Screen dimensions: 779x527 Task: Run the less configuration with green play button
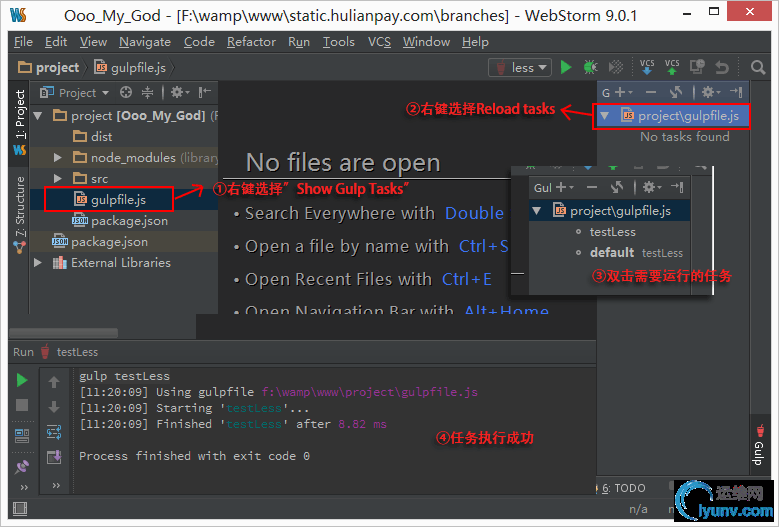pos(565,68)
